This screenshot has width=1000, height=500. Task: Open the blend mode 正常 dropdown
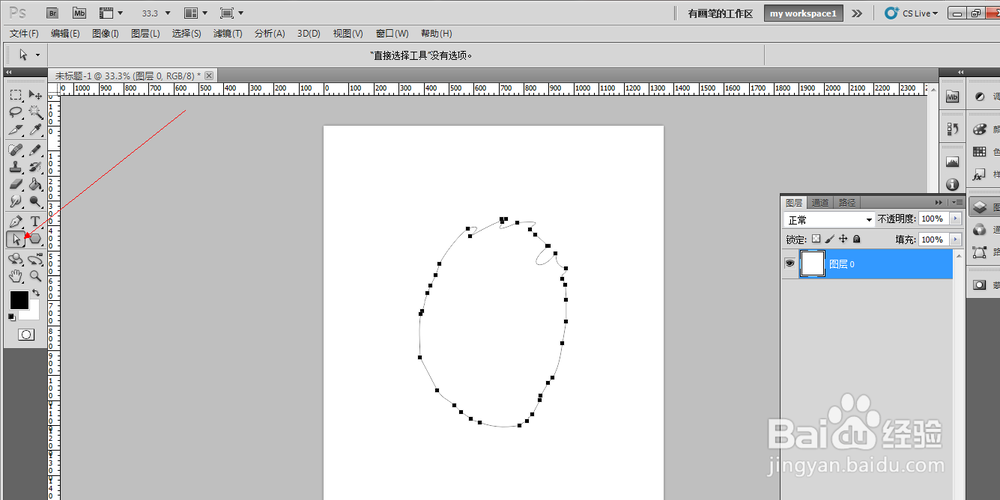pyautogui.click(x=829, y=219)
